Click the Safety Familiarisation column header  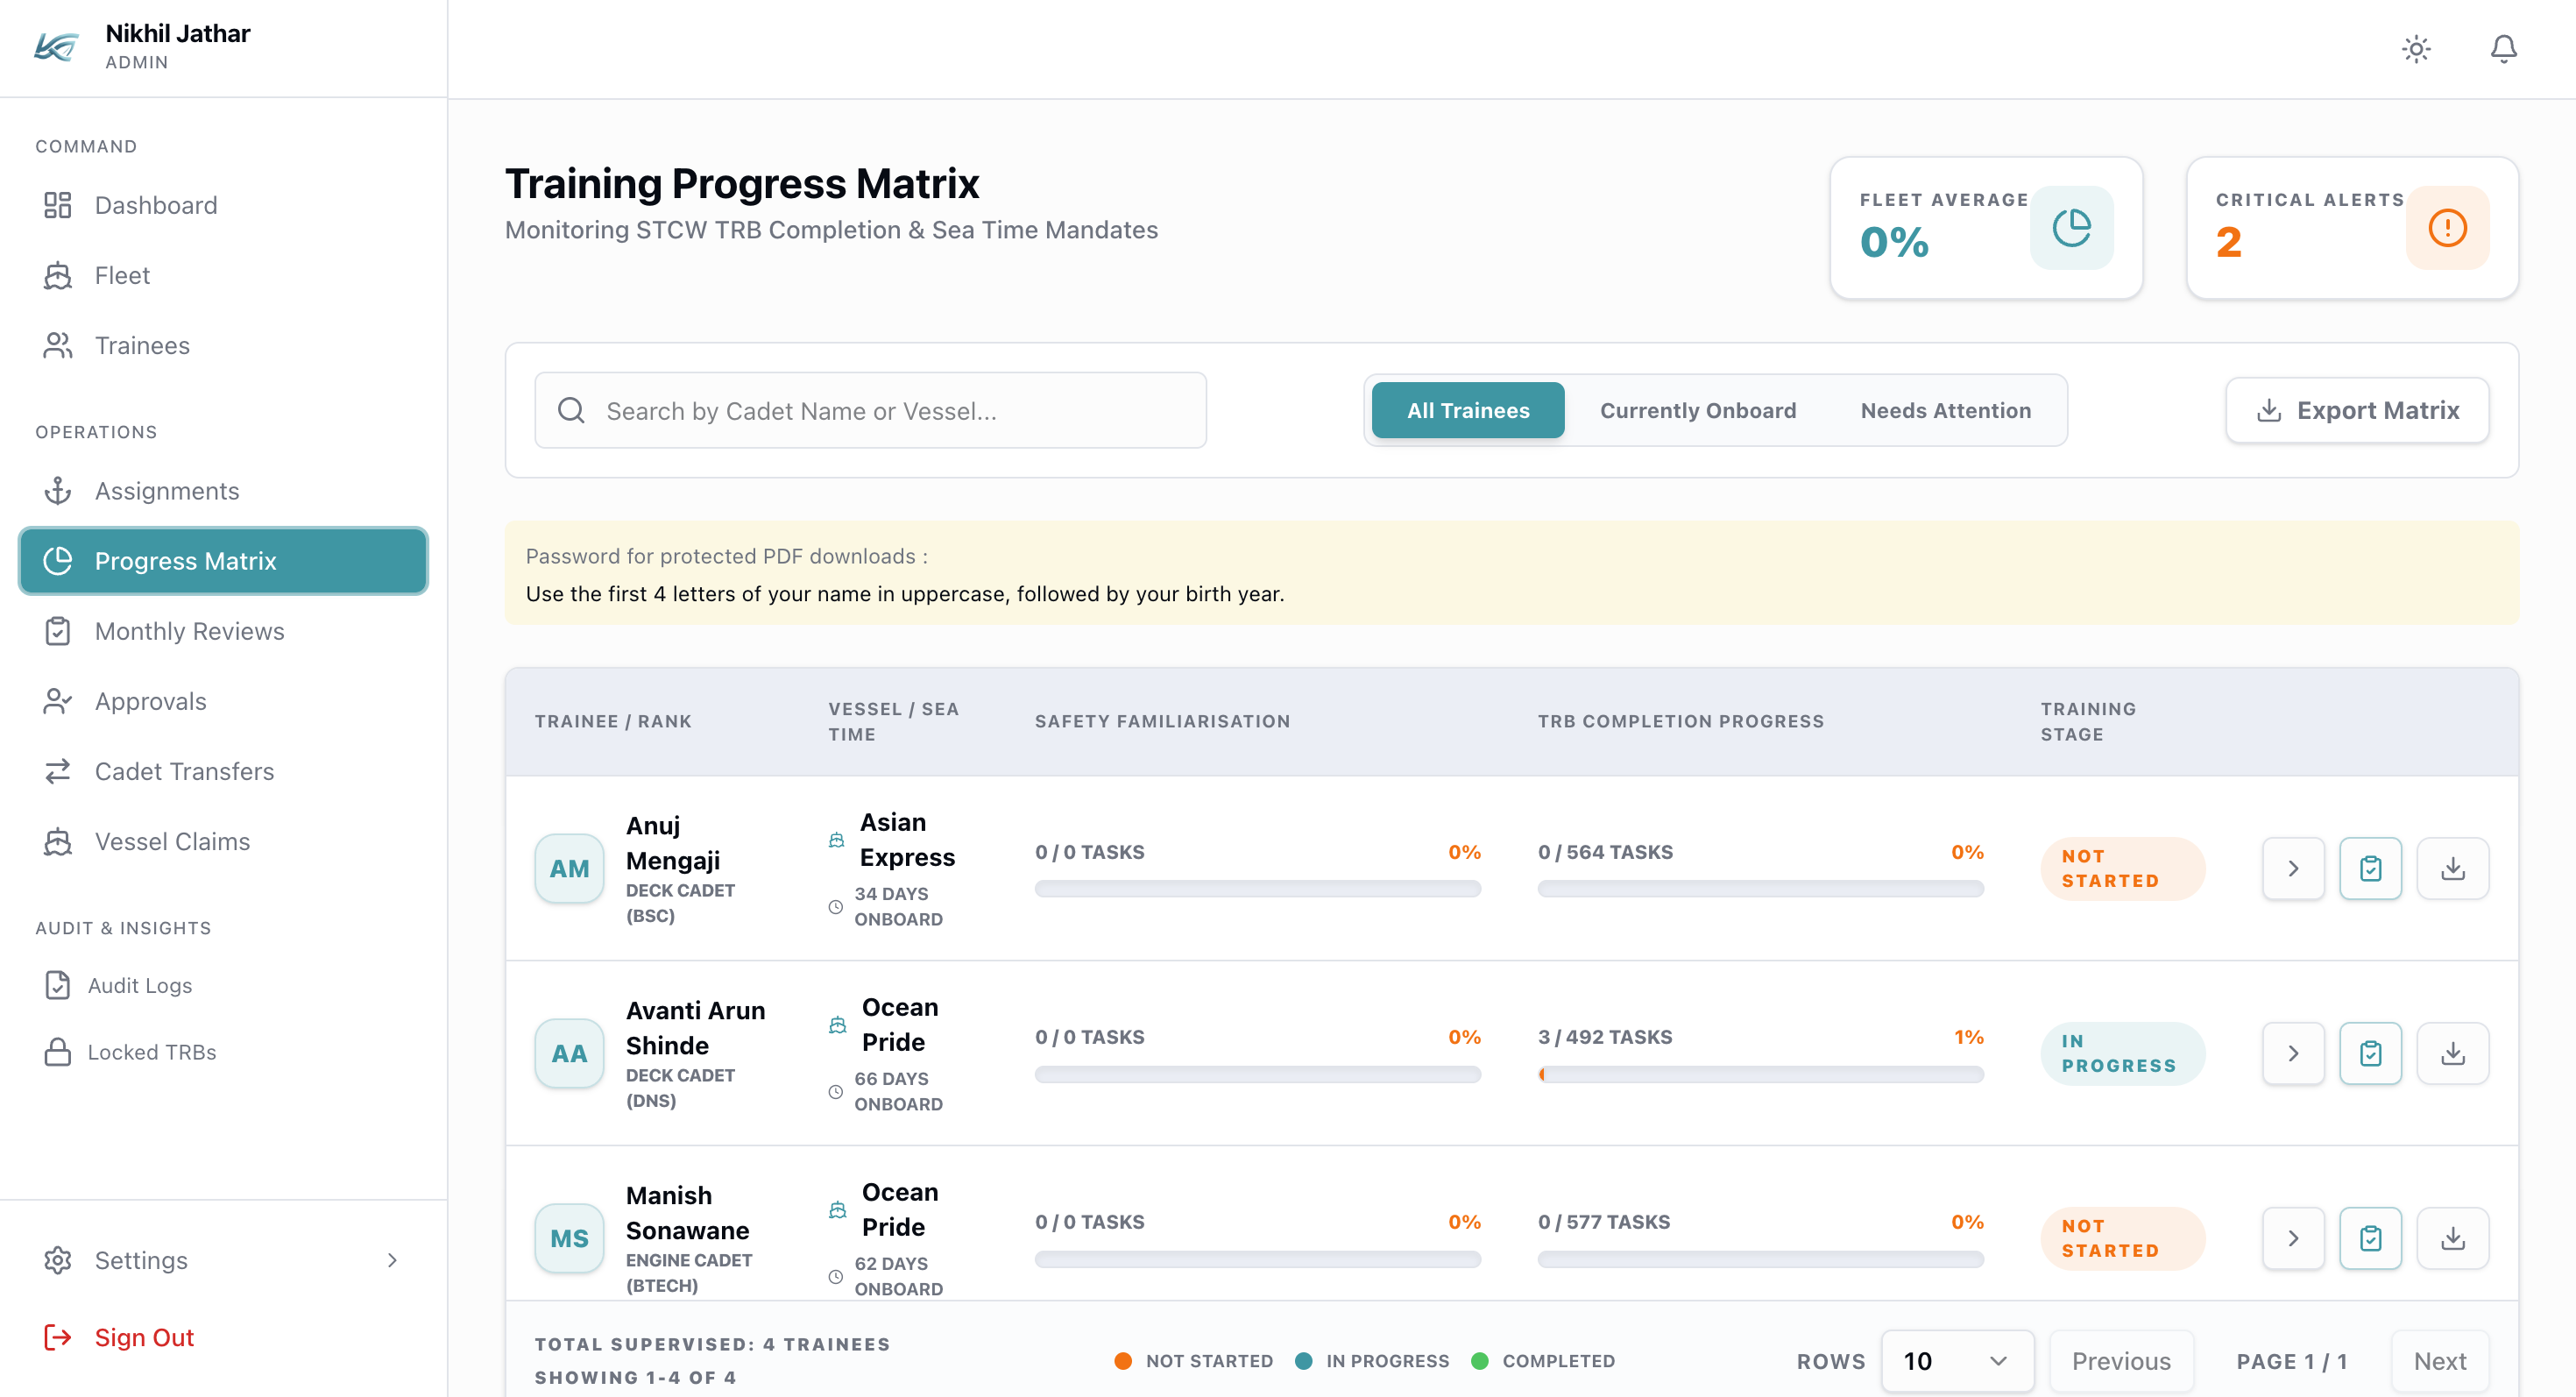[1162, 721]
